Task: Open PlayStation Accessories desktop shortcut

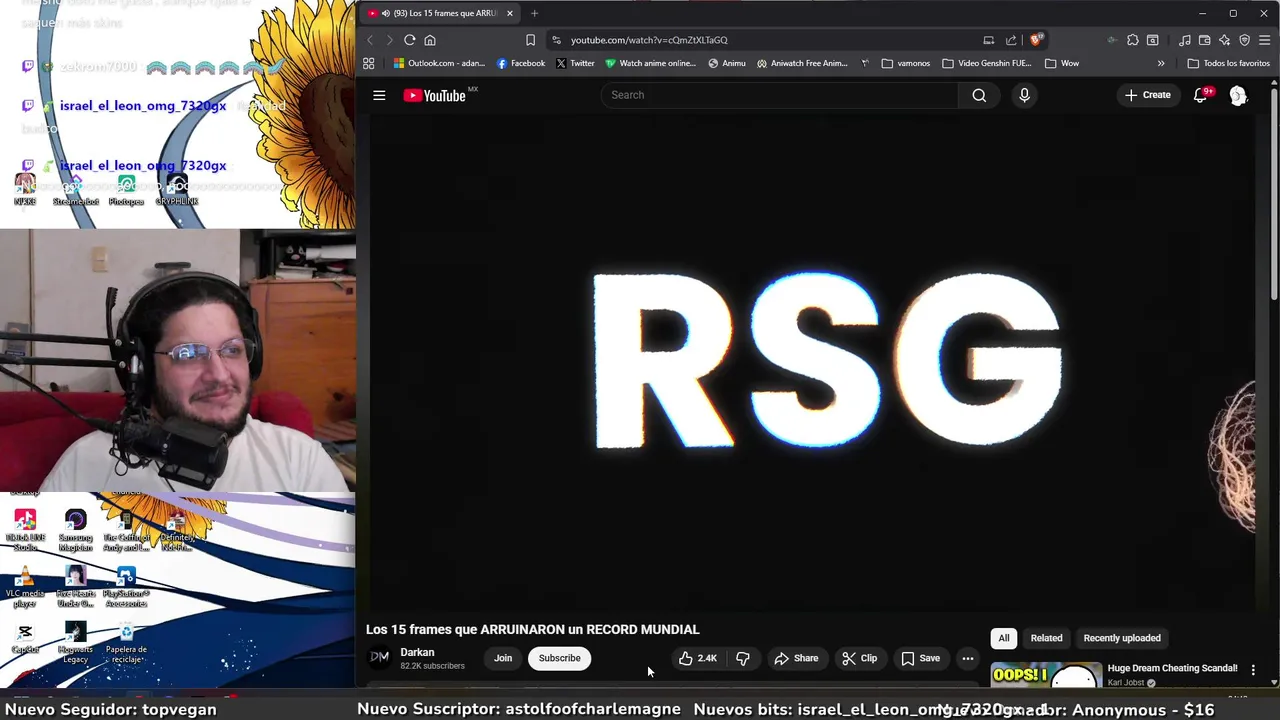Action: pos(126,586)
